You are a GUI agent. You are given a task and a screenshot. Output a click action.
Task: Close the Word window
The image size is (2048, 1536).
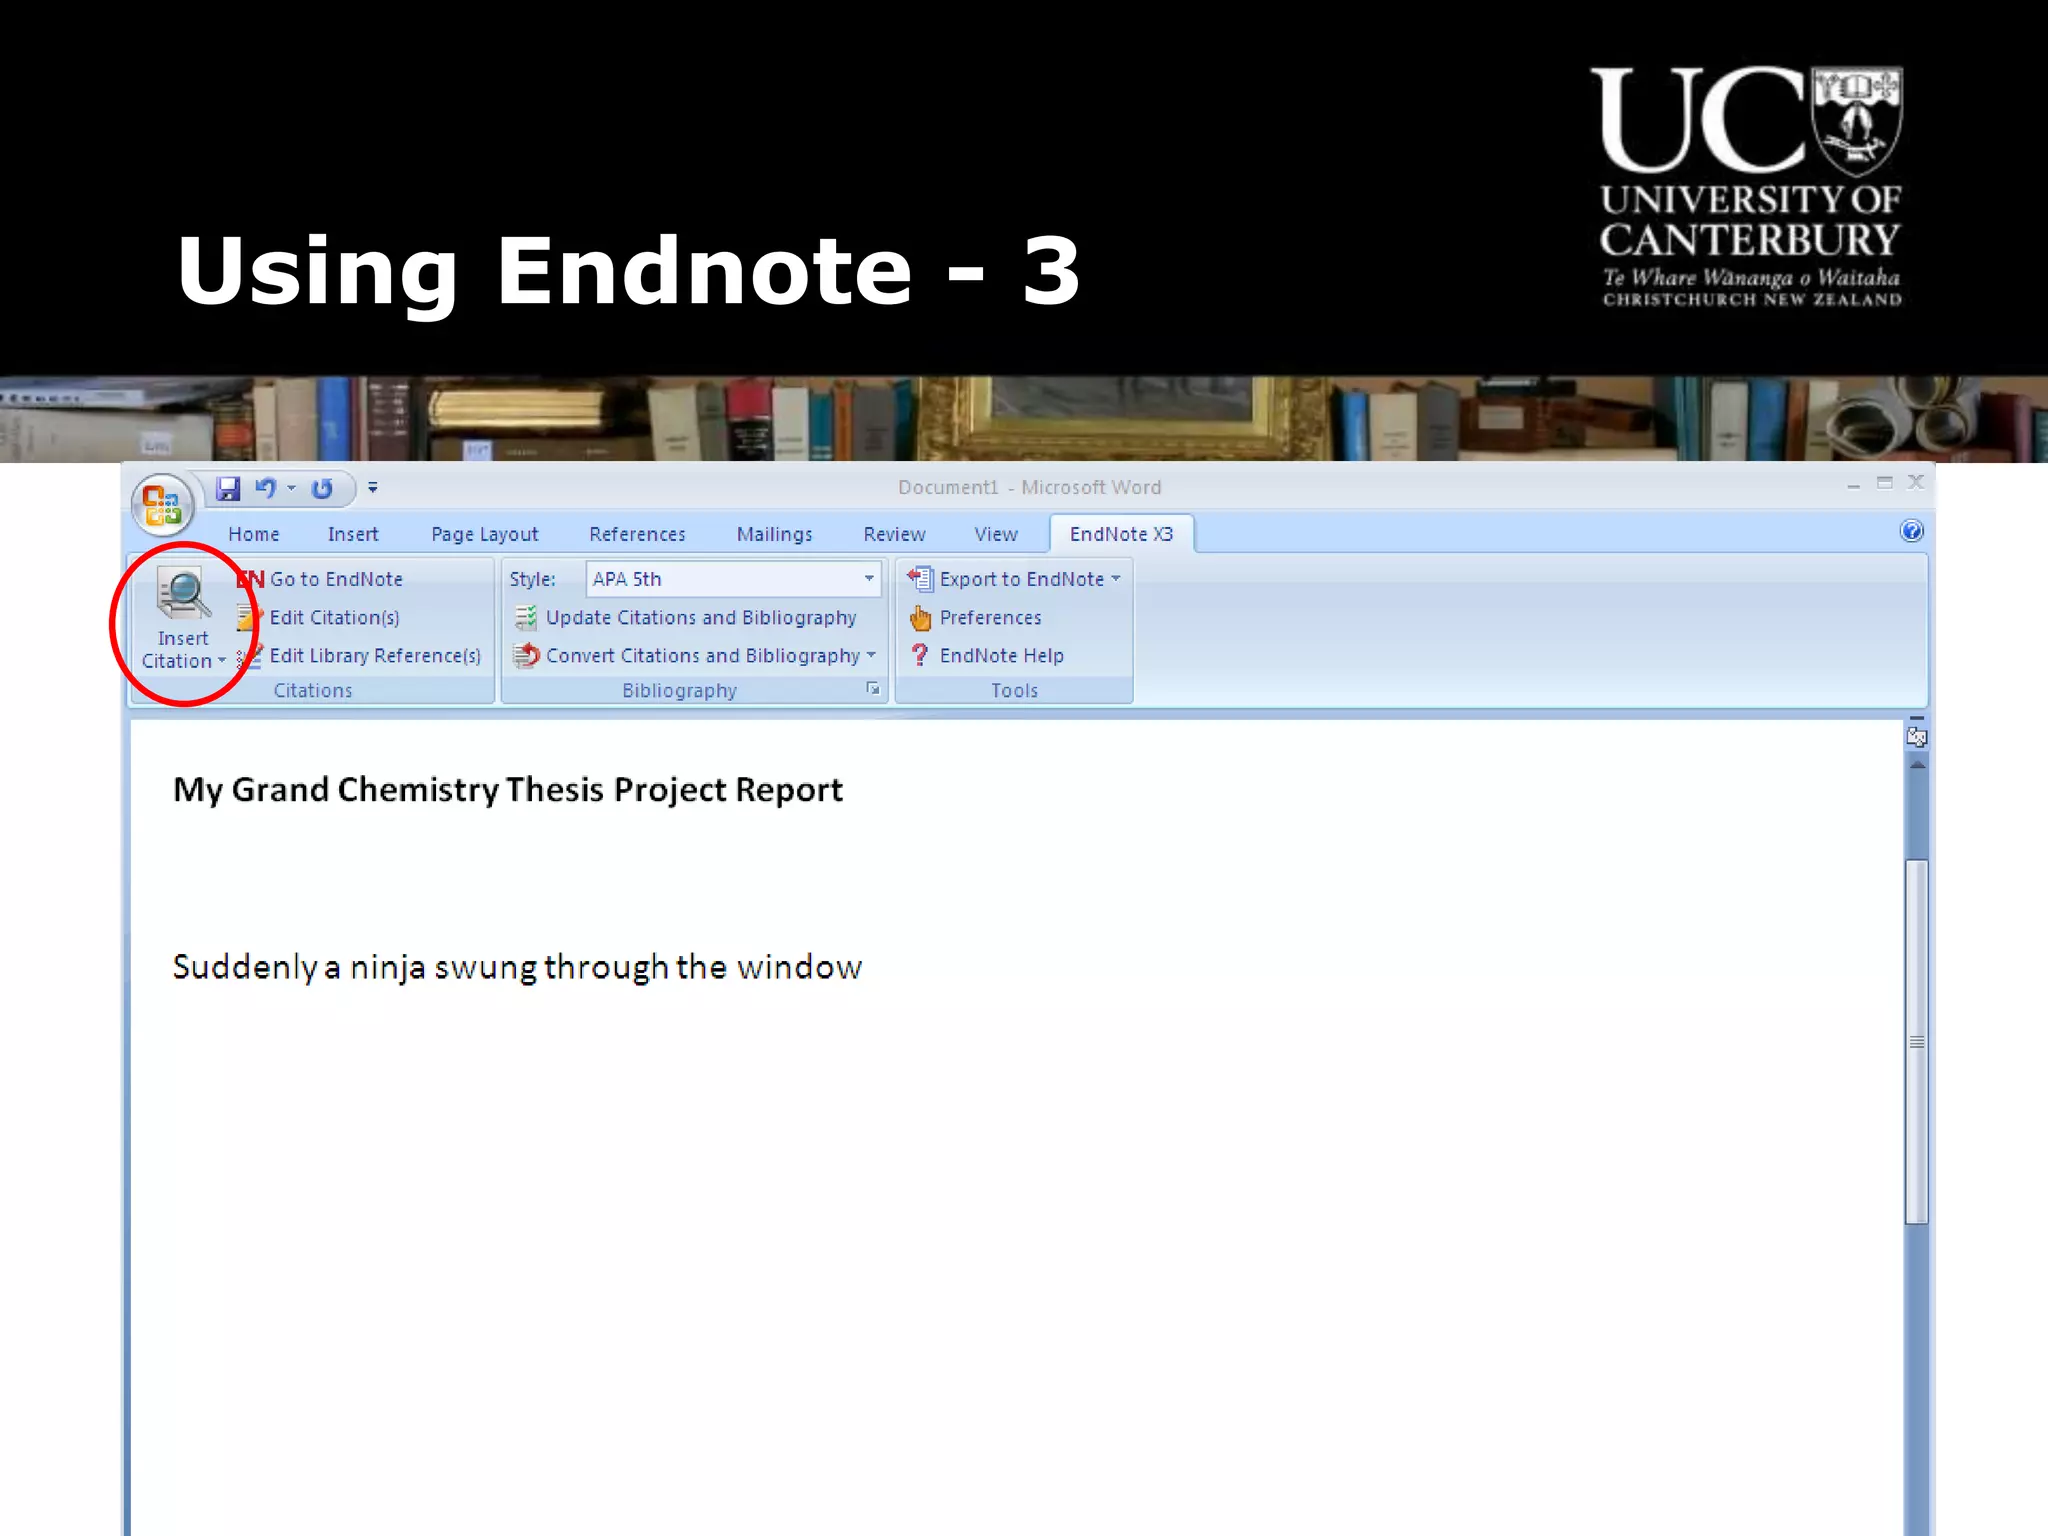point(1915,482)
